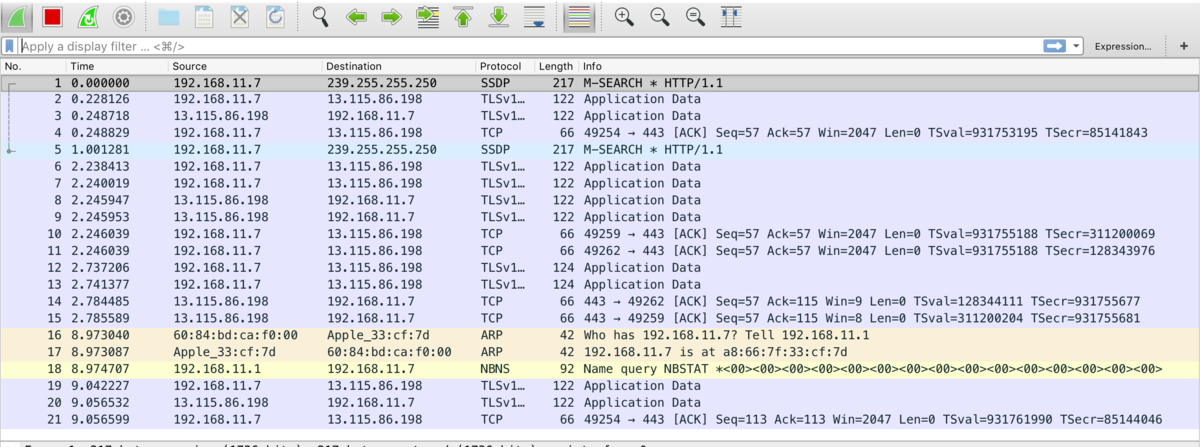Zoom in the main window text
Screen dimensions: 1200x447
624,16
